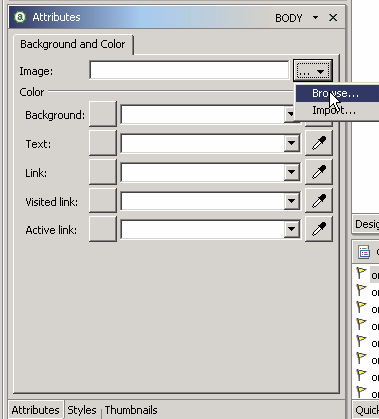The image size is (379, 419).
Task: Click the Link color text field
Action: point(202,172)
